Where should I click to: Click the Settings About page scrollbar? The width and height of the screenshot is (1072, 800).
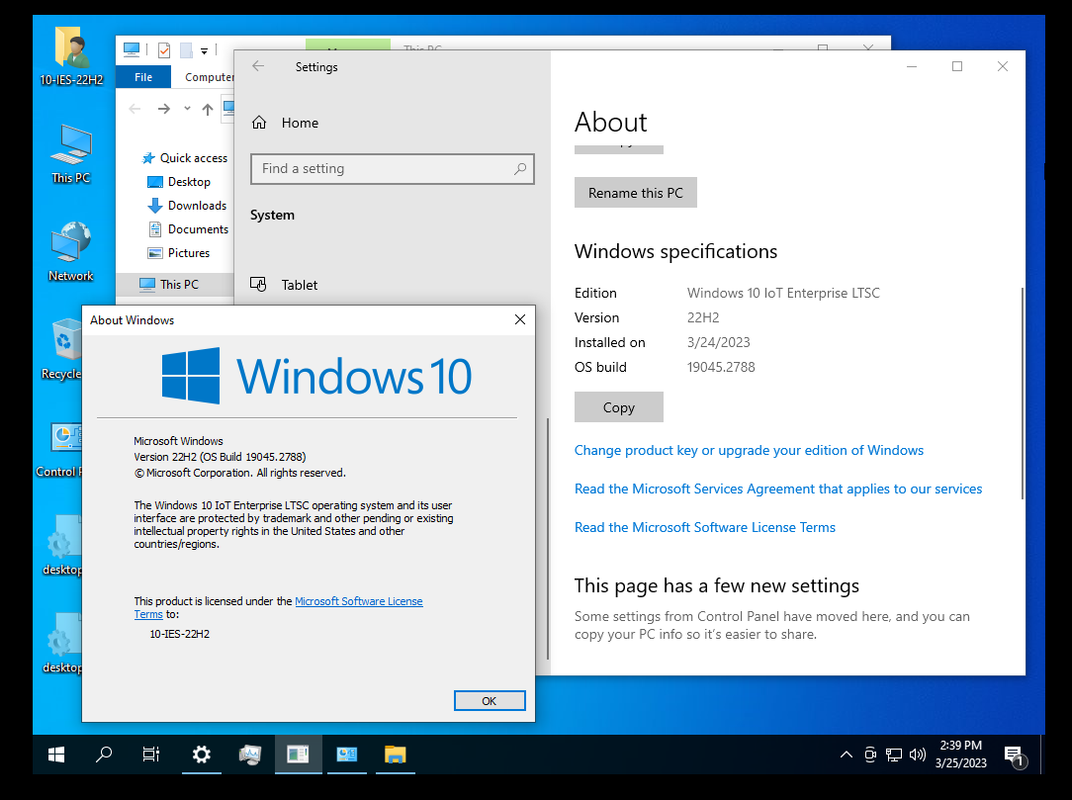point(1022,393)
